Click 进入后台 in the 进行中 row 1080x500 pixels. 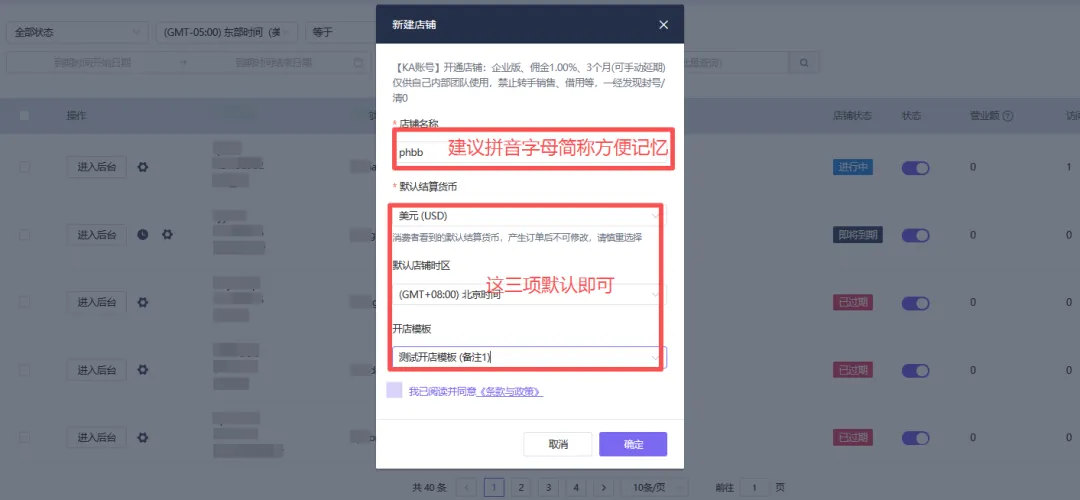coord(96,167)
